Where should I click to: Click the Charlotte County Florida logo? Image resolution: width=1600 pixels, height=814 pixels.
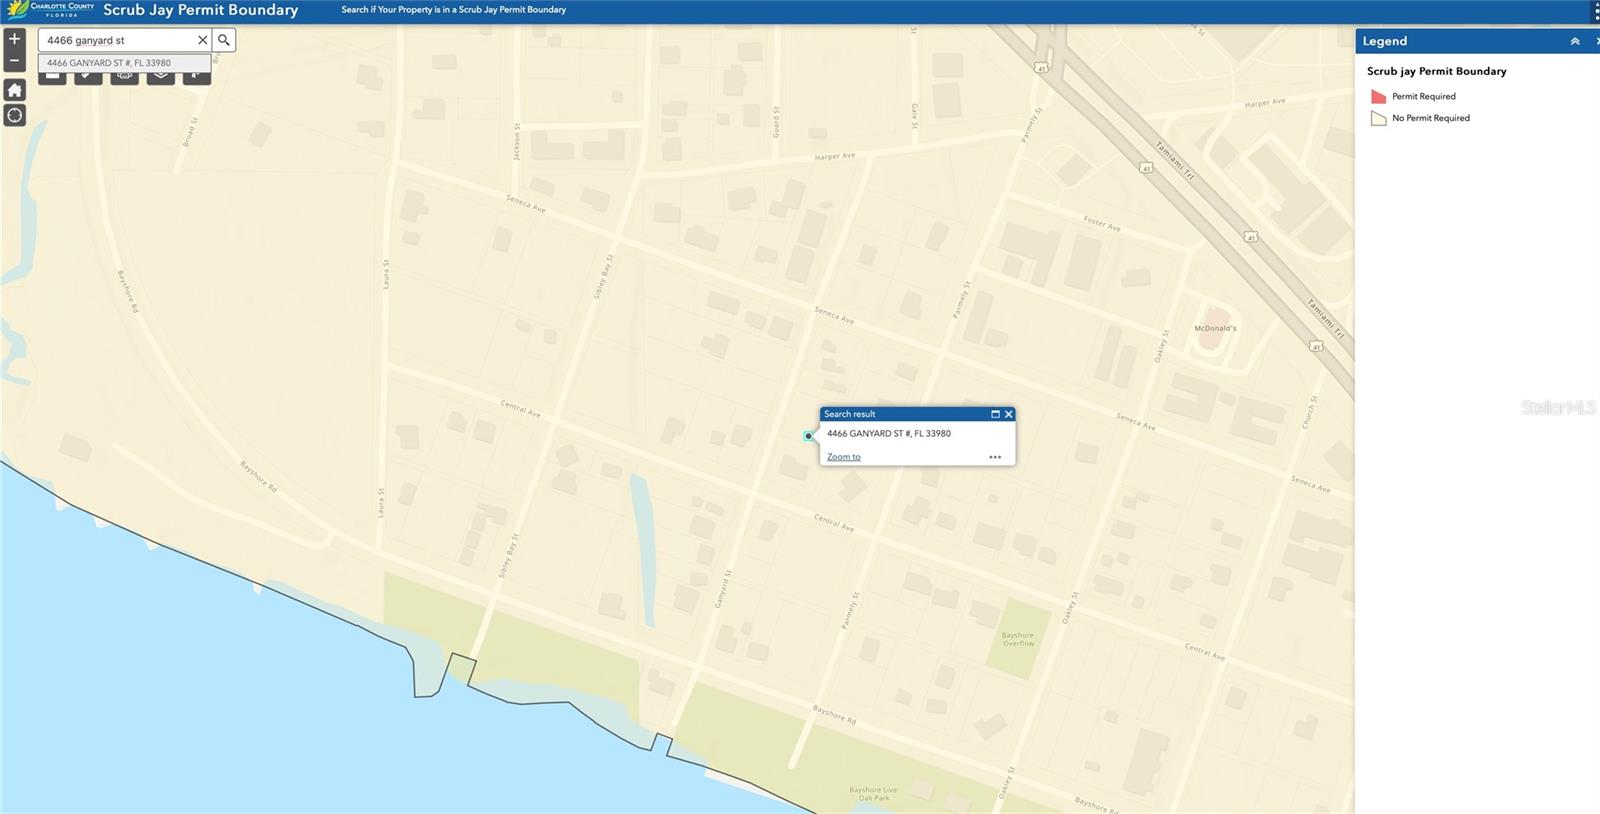[x=50, y=10]
